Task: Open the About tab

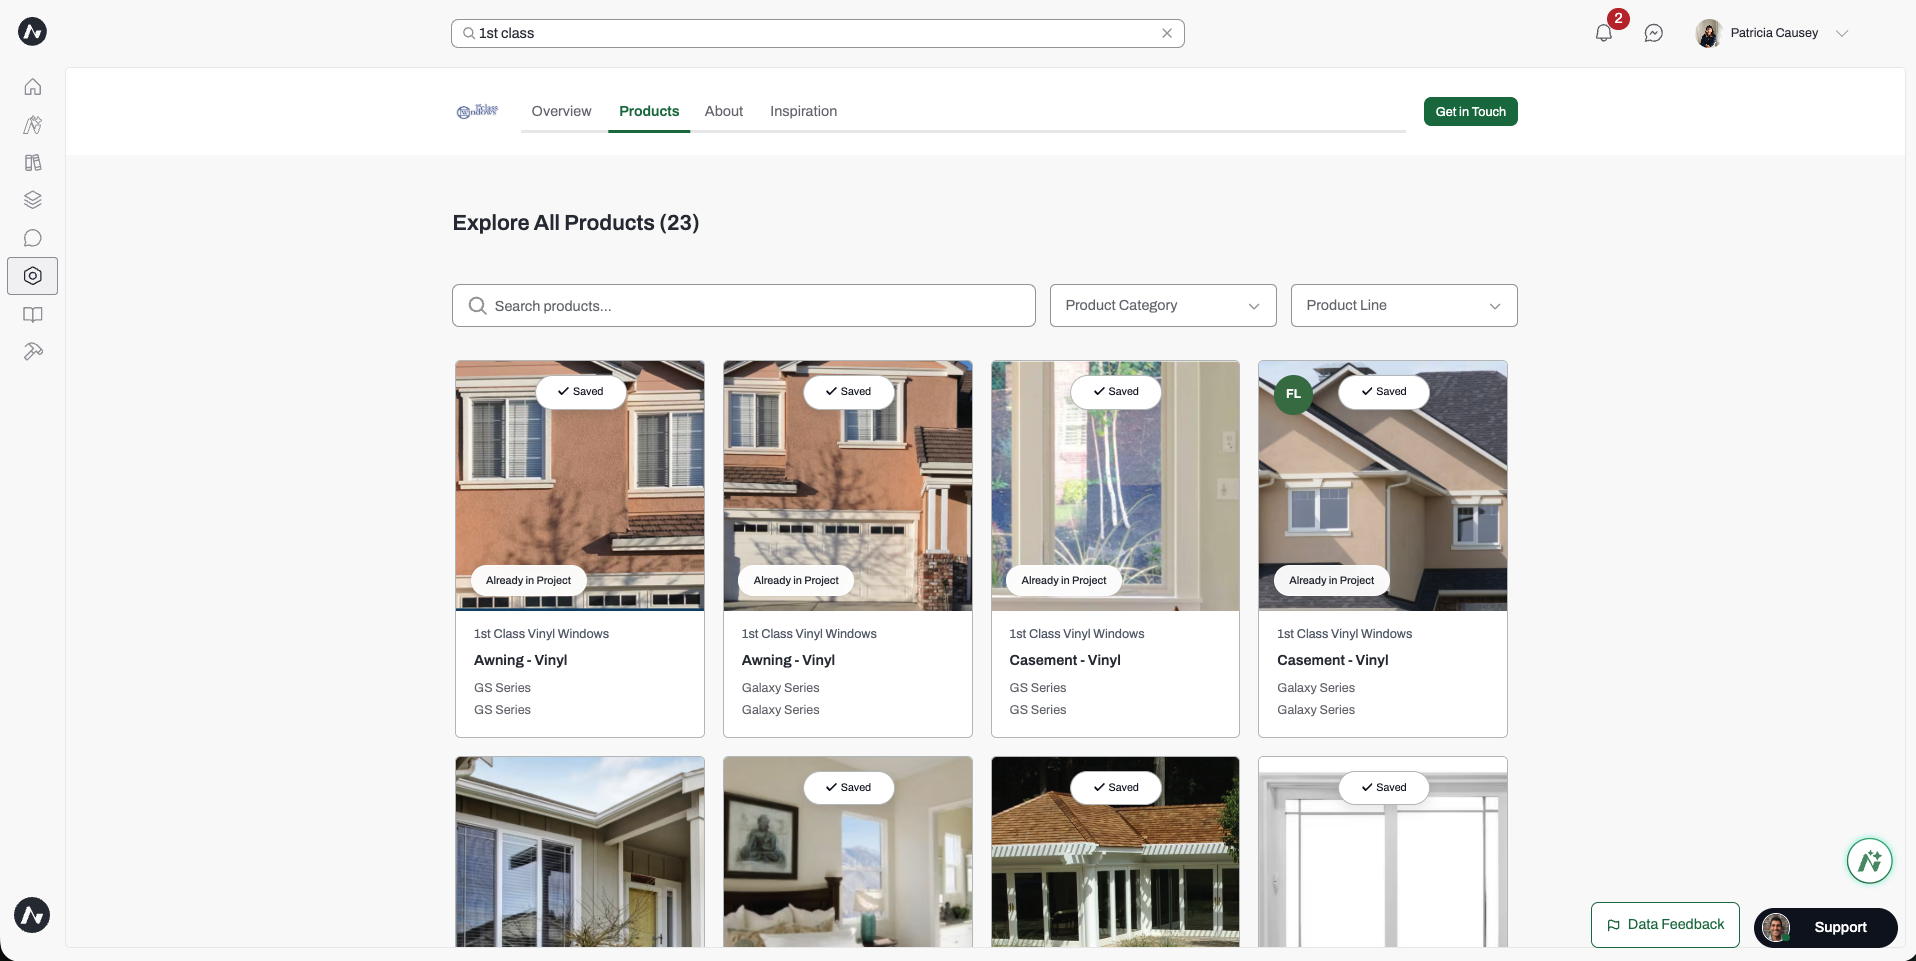Action: point(724,111)
